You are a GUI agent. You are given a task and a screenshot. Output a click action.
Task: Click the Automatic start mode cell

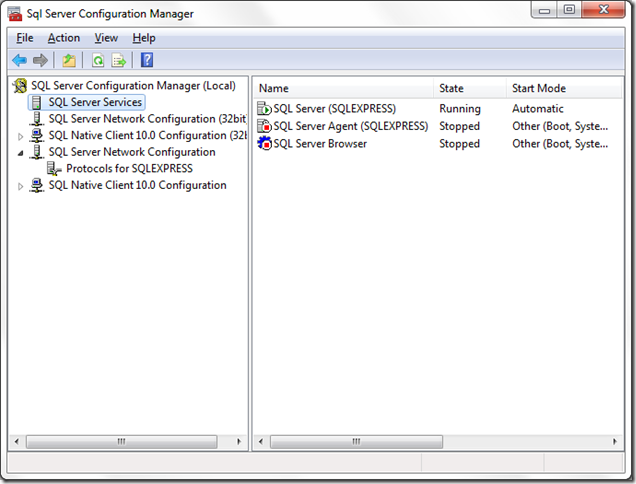pos(538,109)
